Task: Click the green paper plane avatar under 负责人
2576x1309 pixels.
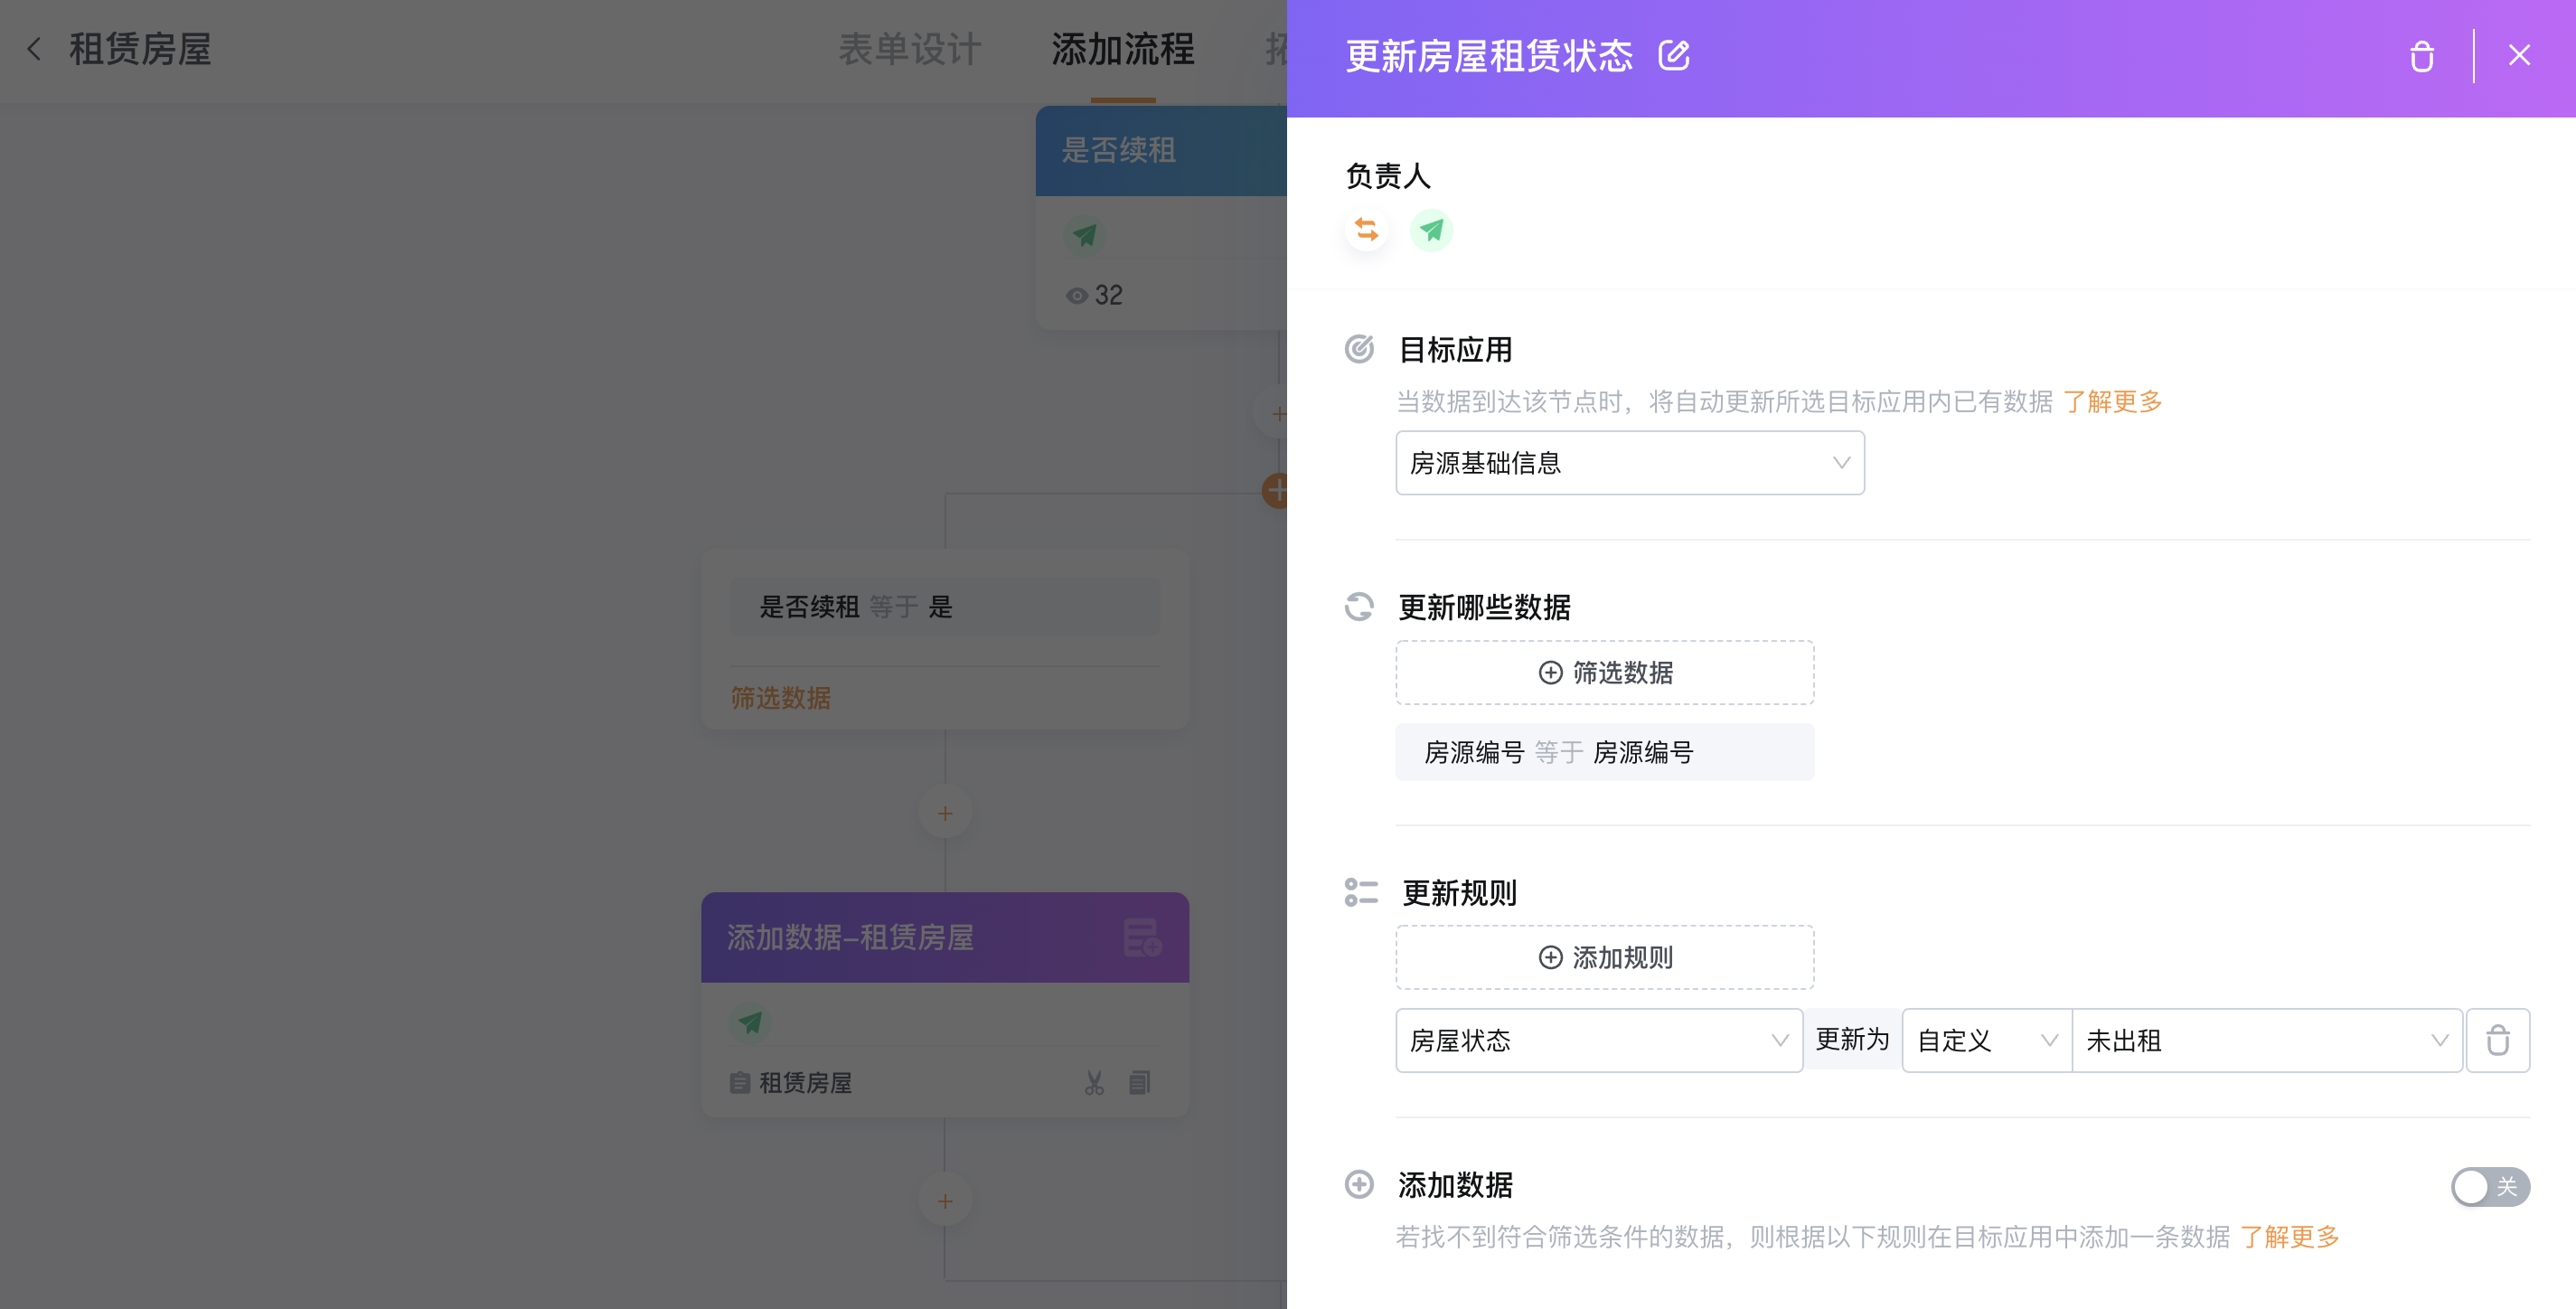Action: (x=1431, y=230)
